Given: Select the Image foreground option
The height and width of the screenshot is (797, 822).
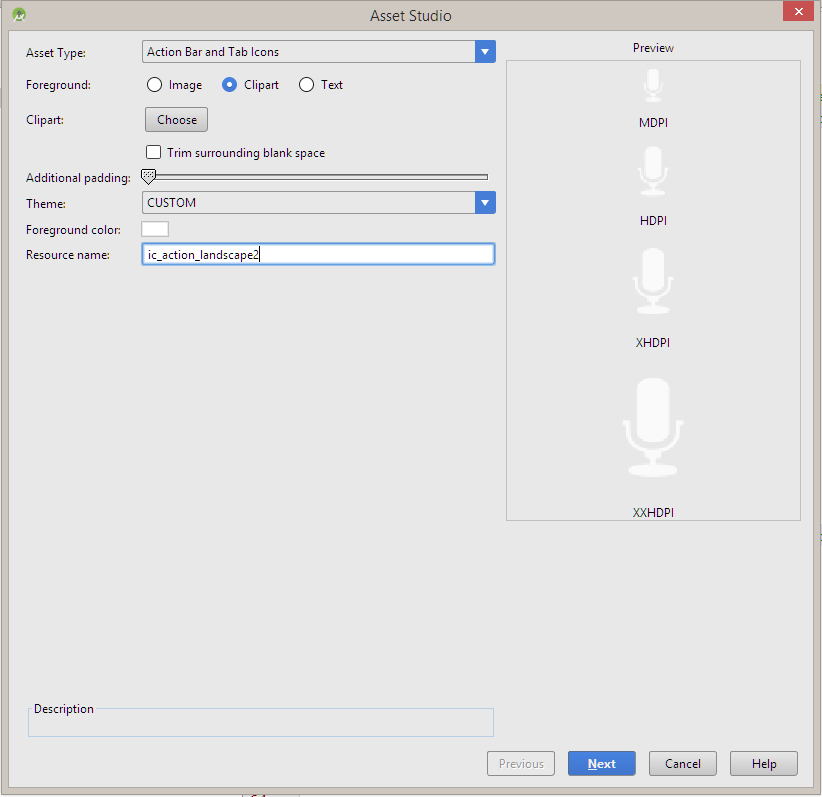Looking at the screenshot, I should coord(154,85).
